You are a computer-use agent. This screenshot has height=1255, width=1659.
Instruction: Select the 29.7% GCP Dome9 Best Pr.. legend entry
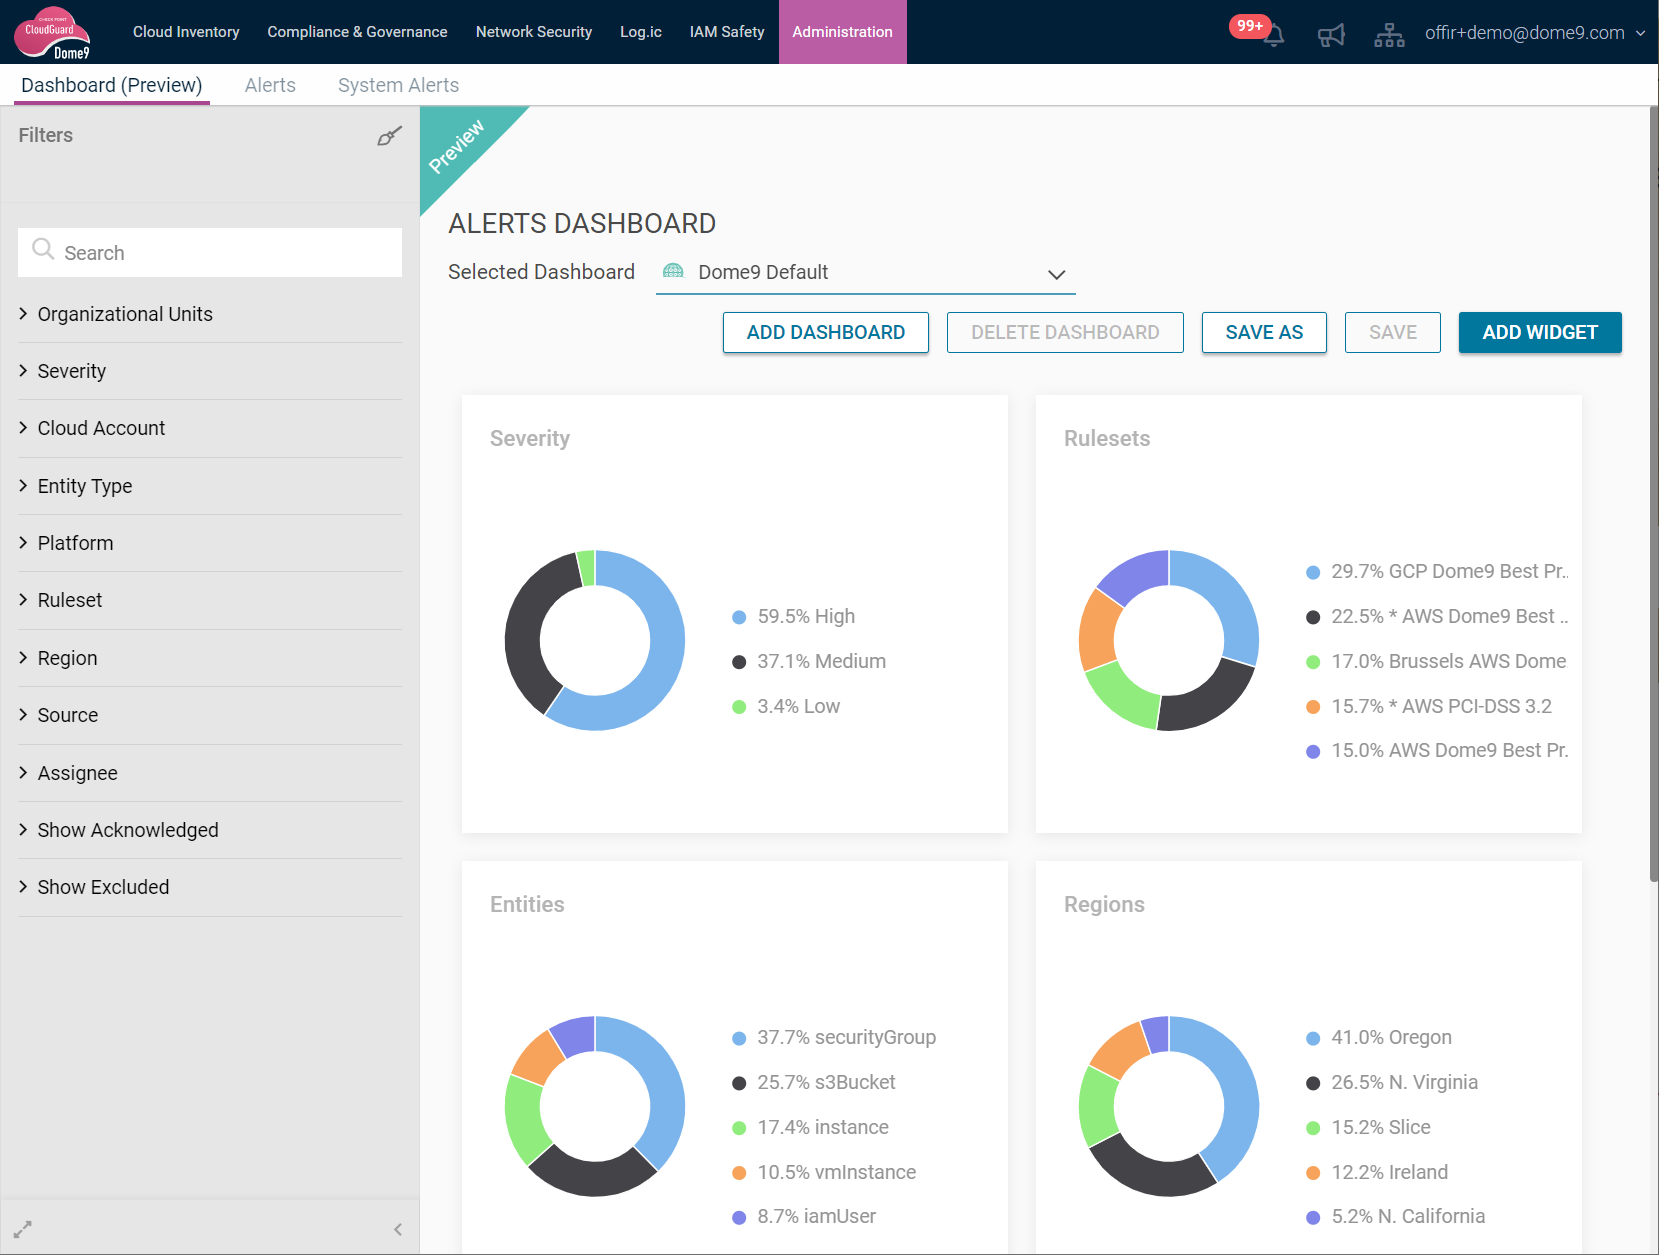(1437, 572)
